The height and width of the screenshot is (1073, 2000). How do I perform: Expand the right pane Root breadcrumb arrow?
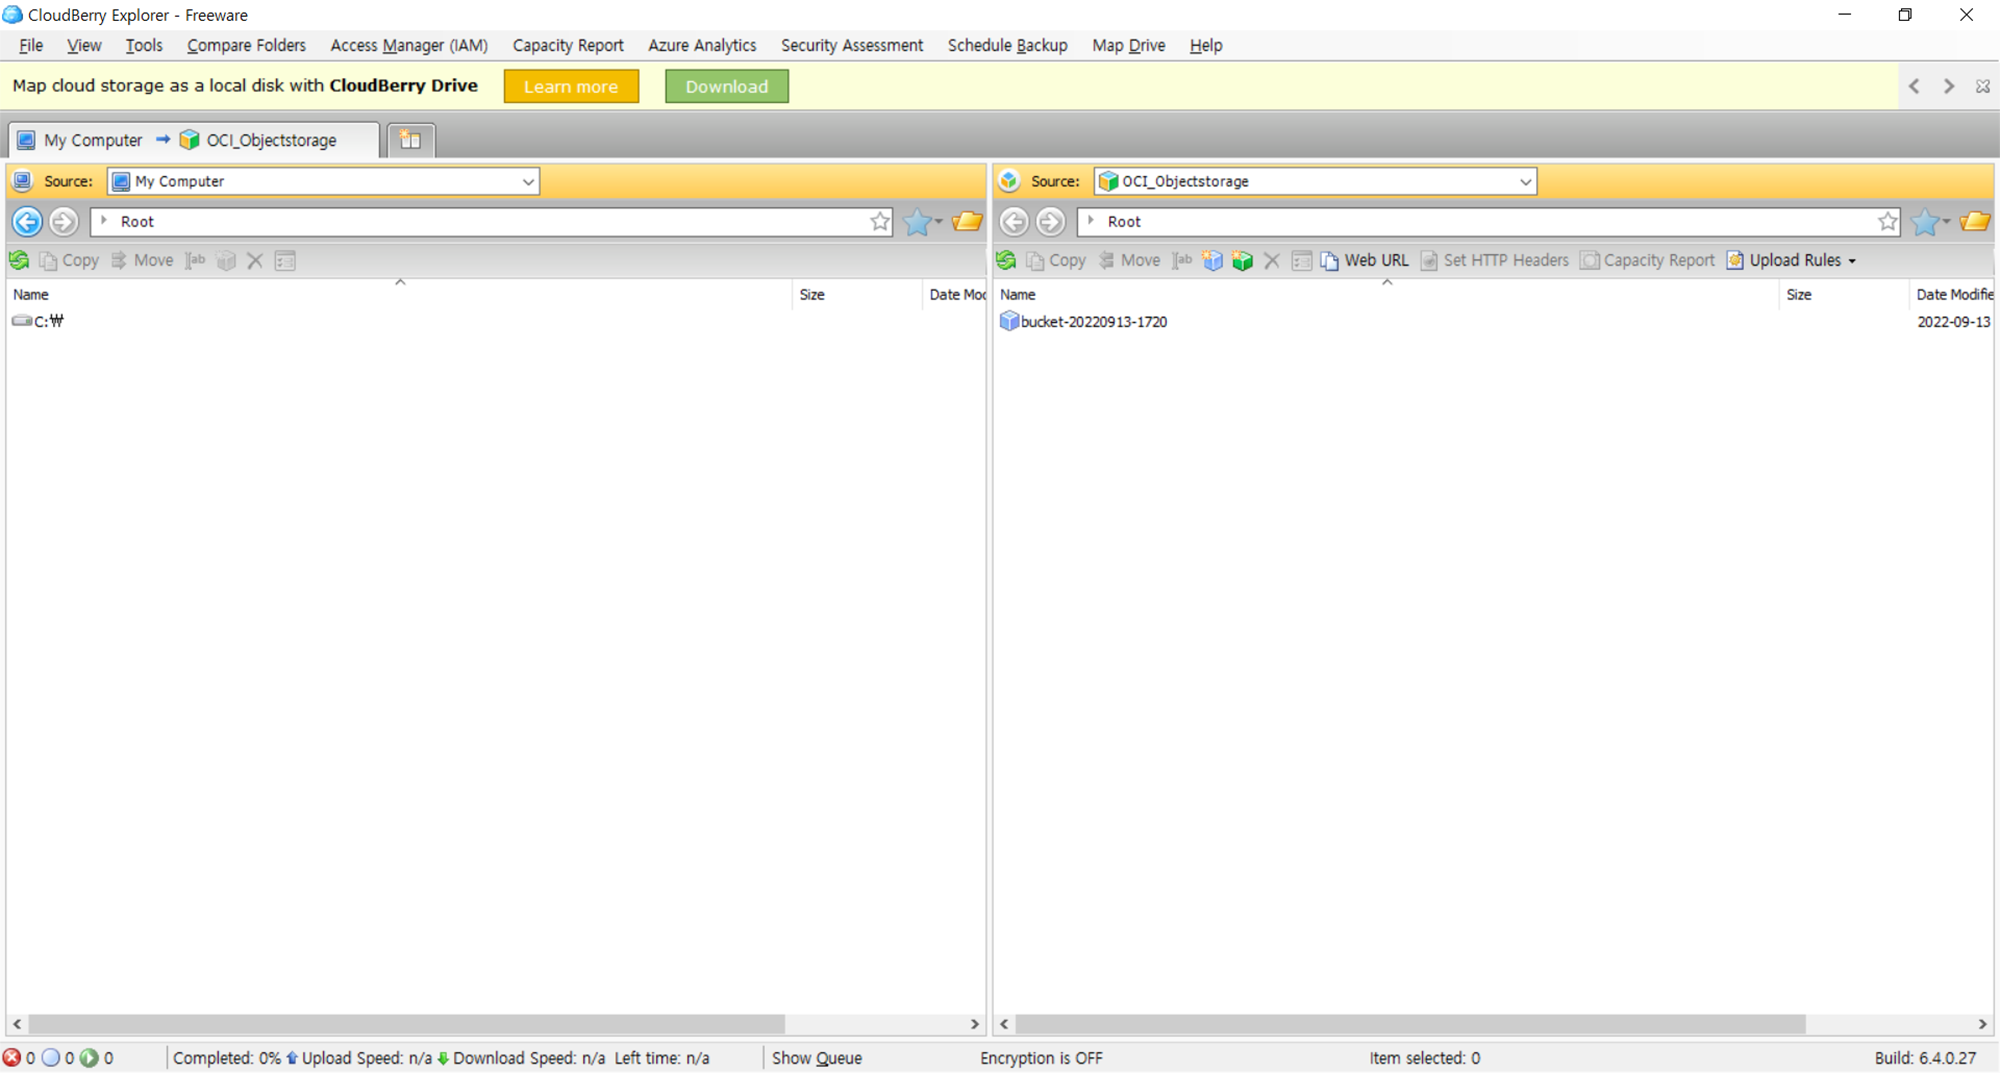1091,220
